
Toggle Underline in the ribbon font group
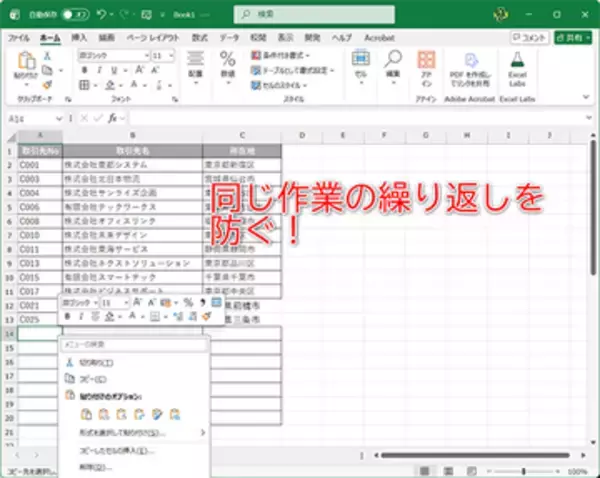pyautogui.click(x=114, y=70)
